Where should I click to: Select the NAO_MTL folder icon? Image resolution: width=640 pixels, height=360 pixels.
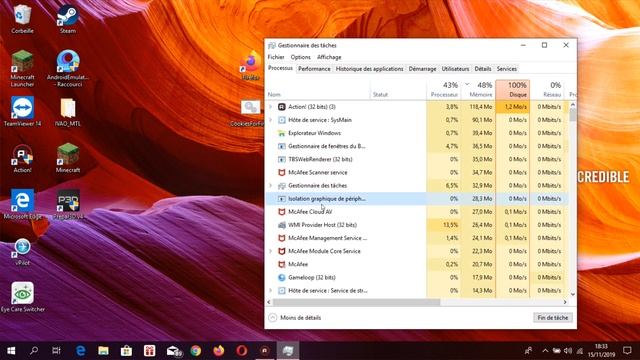coord(68,111)
